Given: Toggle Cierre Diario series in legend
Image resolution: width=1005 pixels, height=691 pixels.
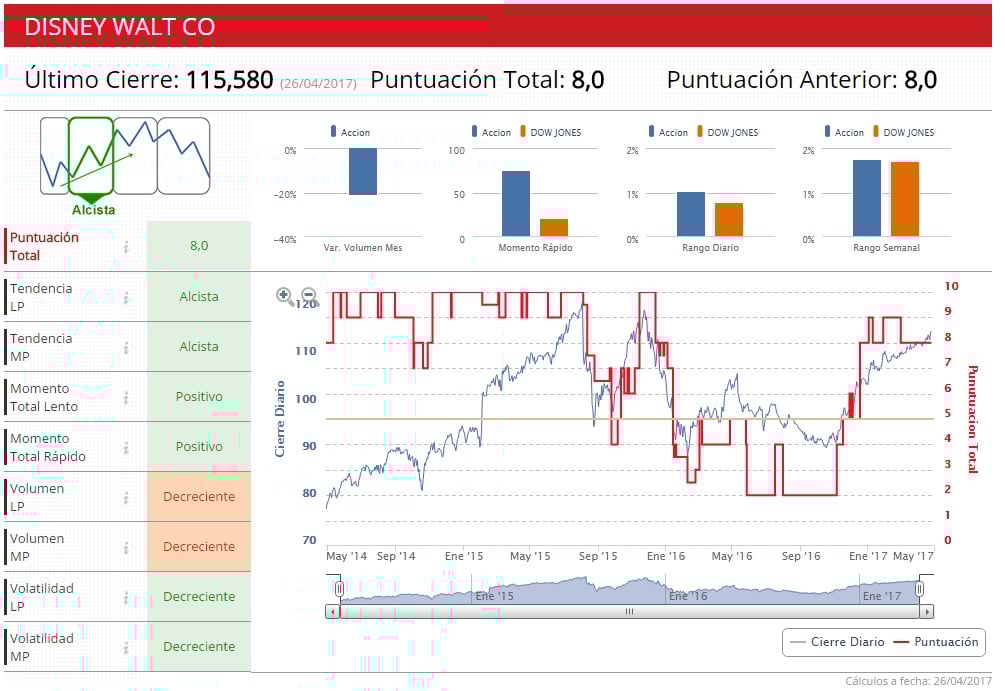Looking at the screenshot, I should pyautogui.click(x=837, y=642).
